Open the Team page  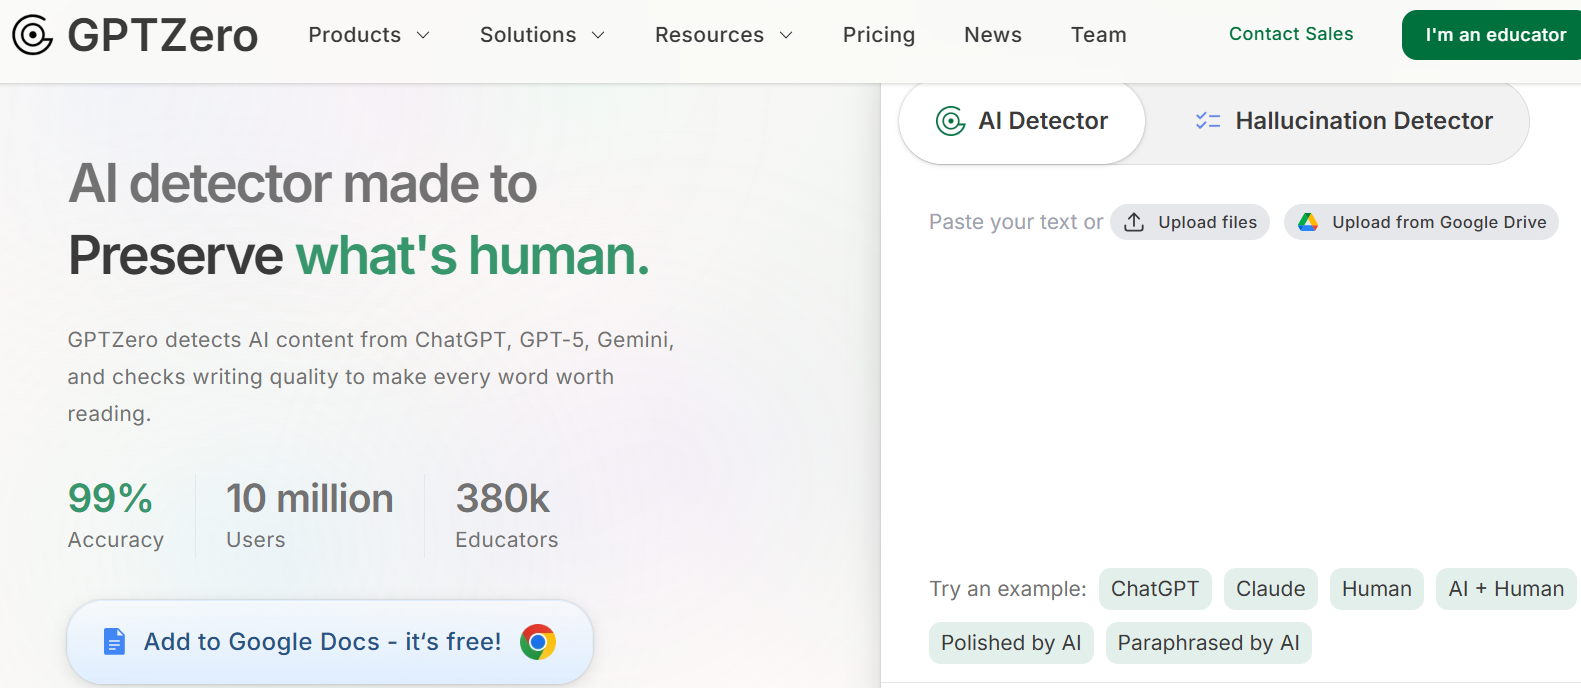click(1099, 35)
